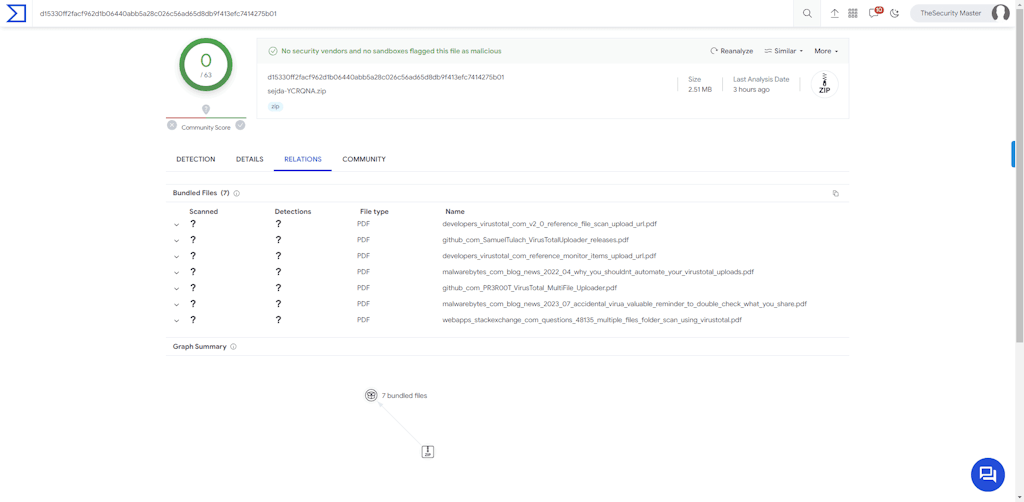
Task: Click the malwarebytes 2022_04 file name
Action: point(598,272)
